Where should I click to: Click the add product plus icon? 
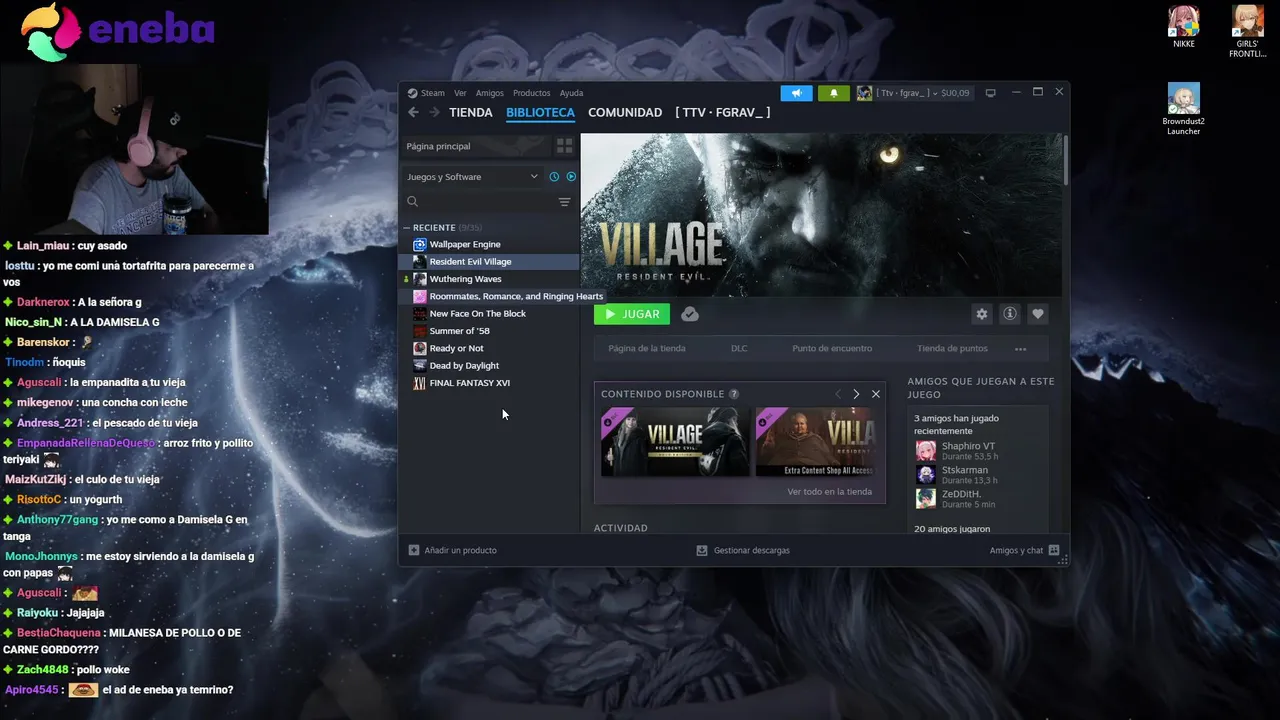click(x=414, y=550)
